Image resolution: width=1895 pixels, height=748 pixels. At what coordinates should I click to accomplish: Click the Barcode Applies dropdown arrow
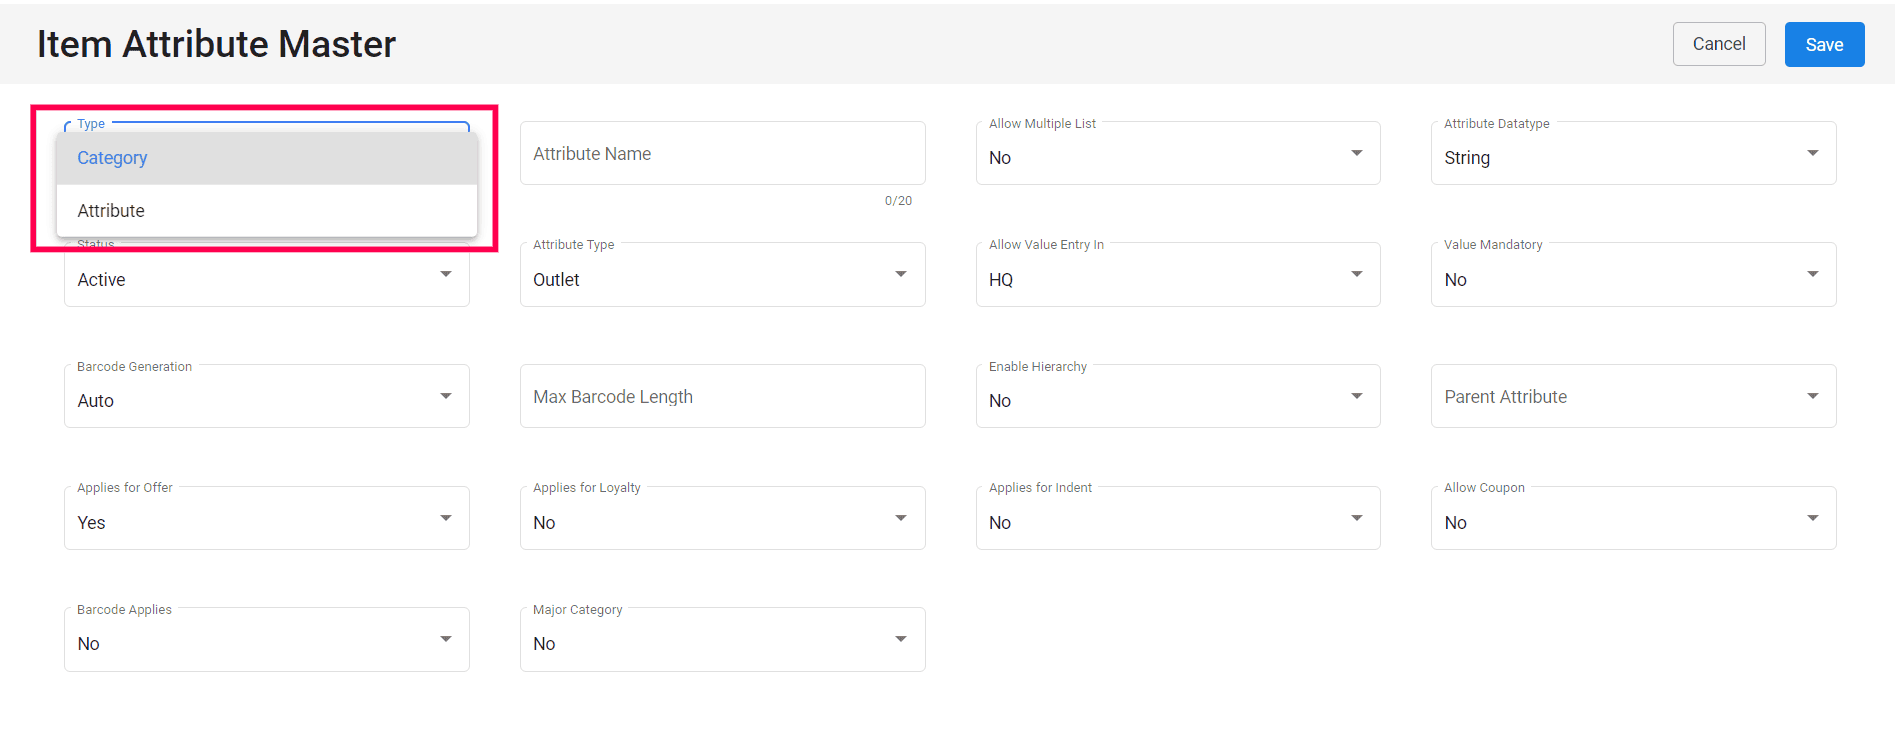coord(446,640)
